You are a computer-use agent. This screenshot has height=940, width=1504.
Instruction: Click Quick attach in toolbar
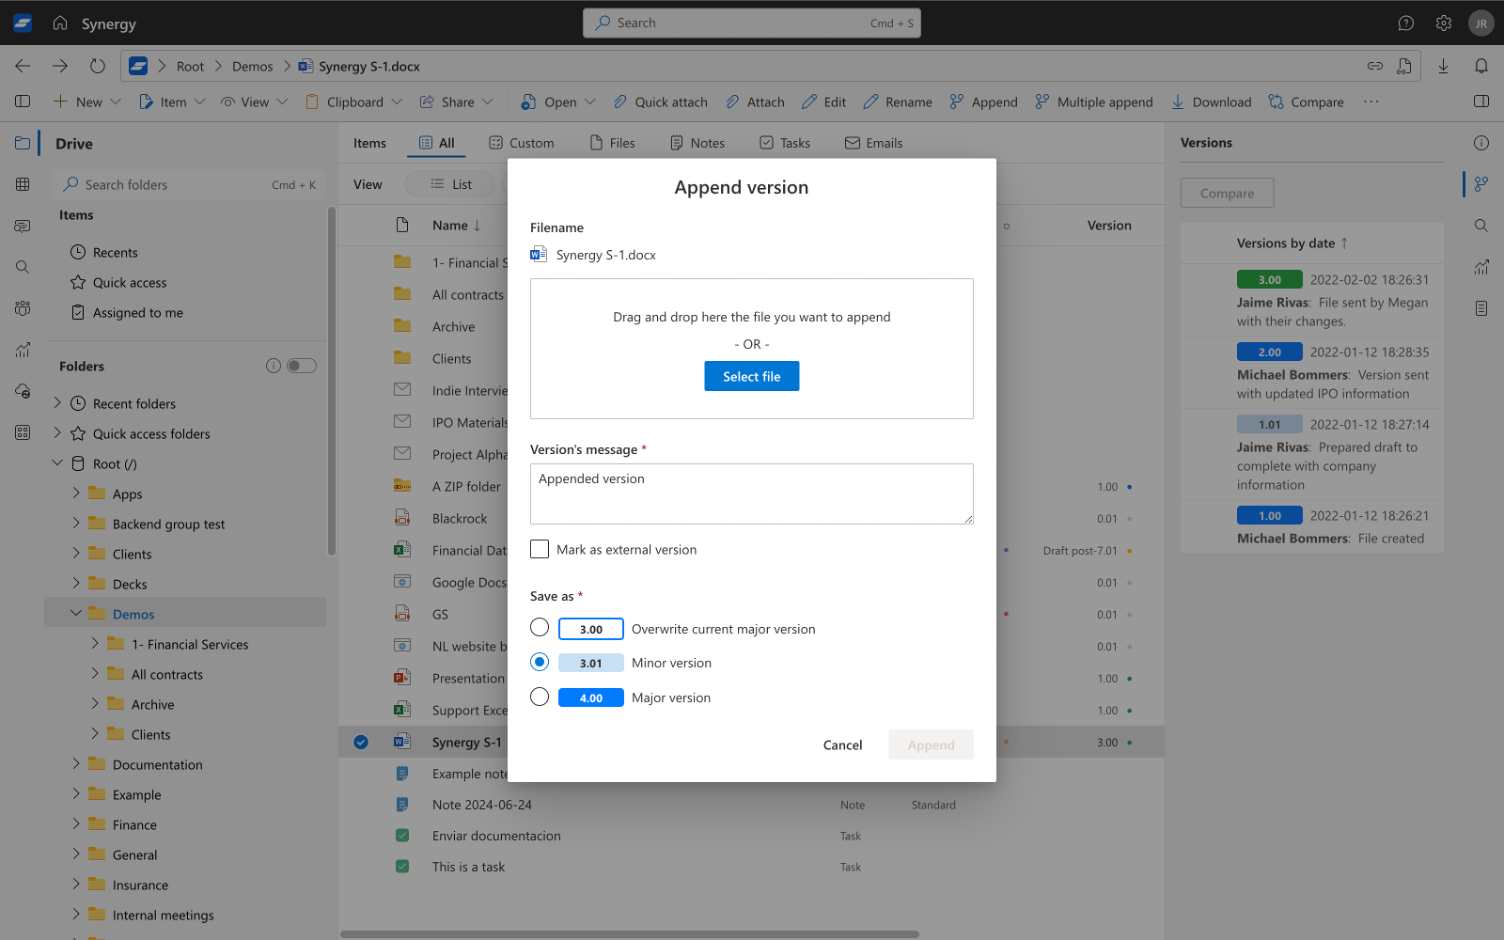point(660,102)
